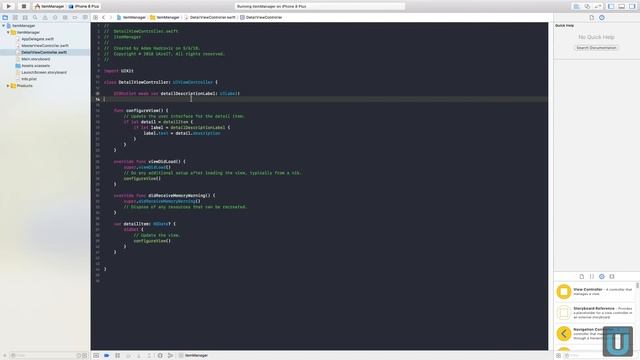Image resolution: width=640 pixels, height=360 pixels.
Task: Click the Add button below navigator
Action: tap(4, 356)
